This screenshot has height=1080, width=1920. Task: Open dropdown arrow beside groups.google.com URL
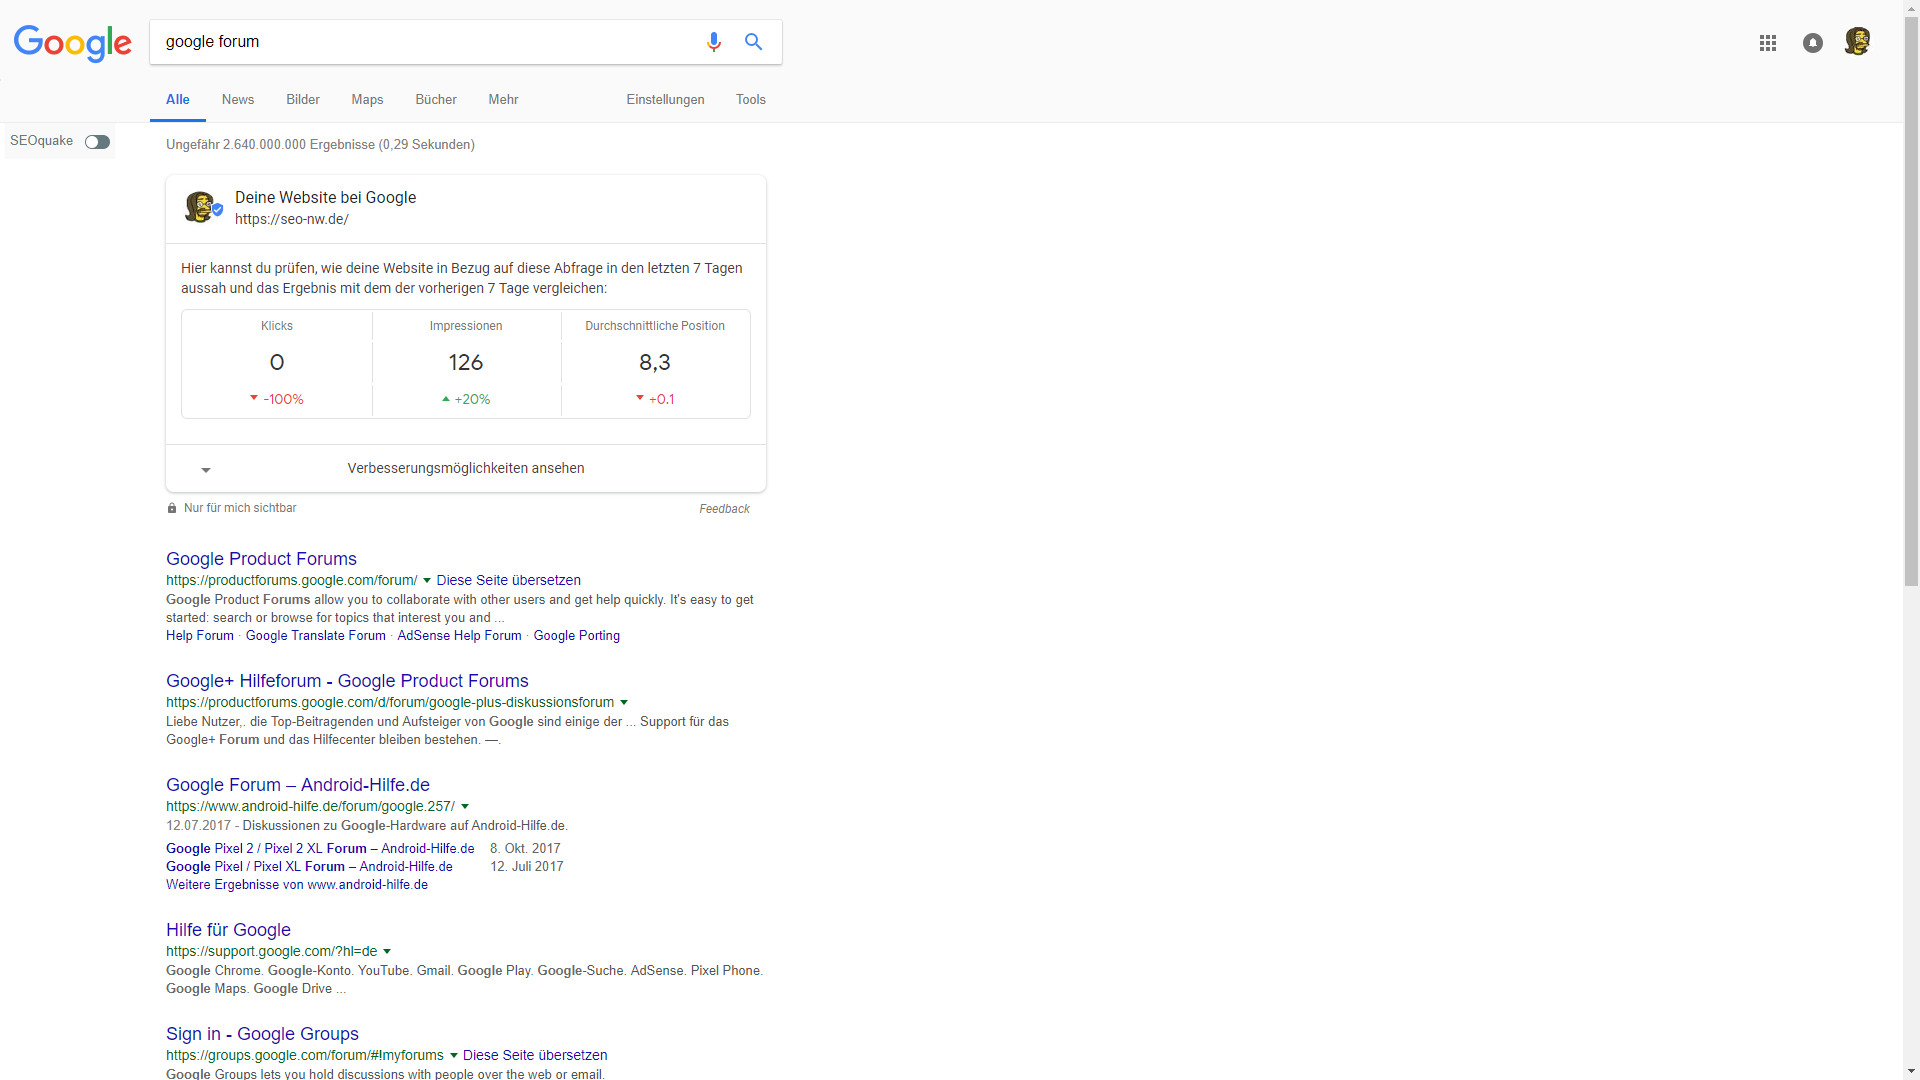(454, 1056)
